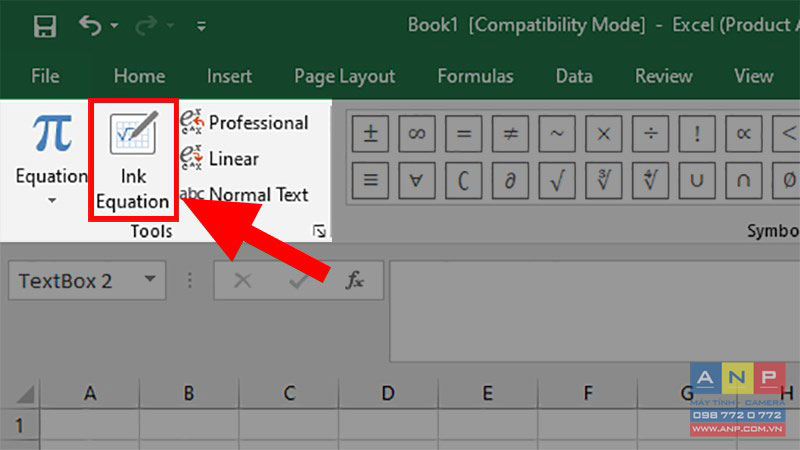Insert the infinity symbol

tap(417, 134)
